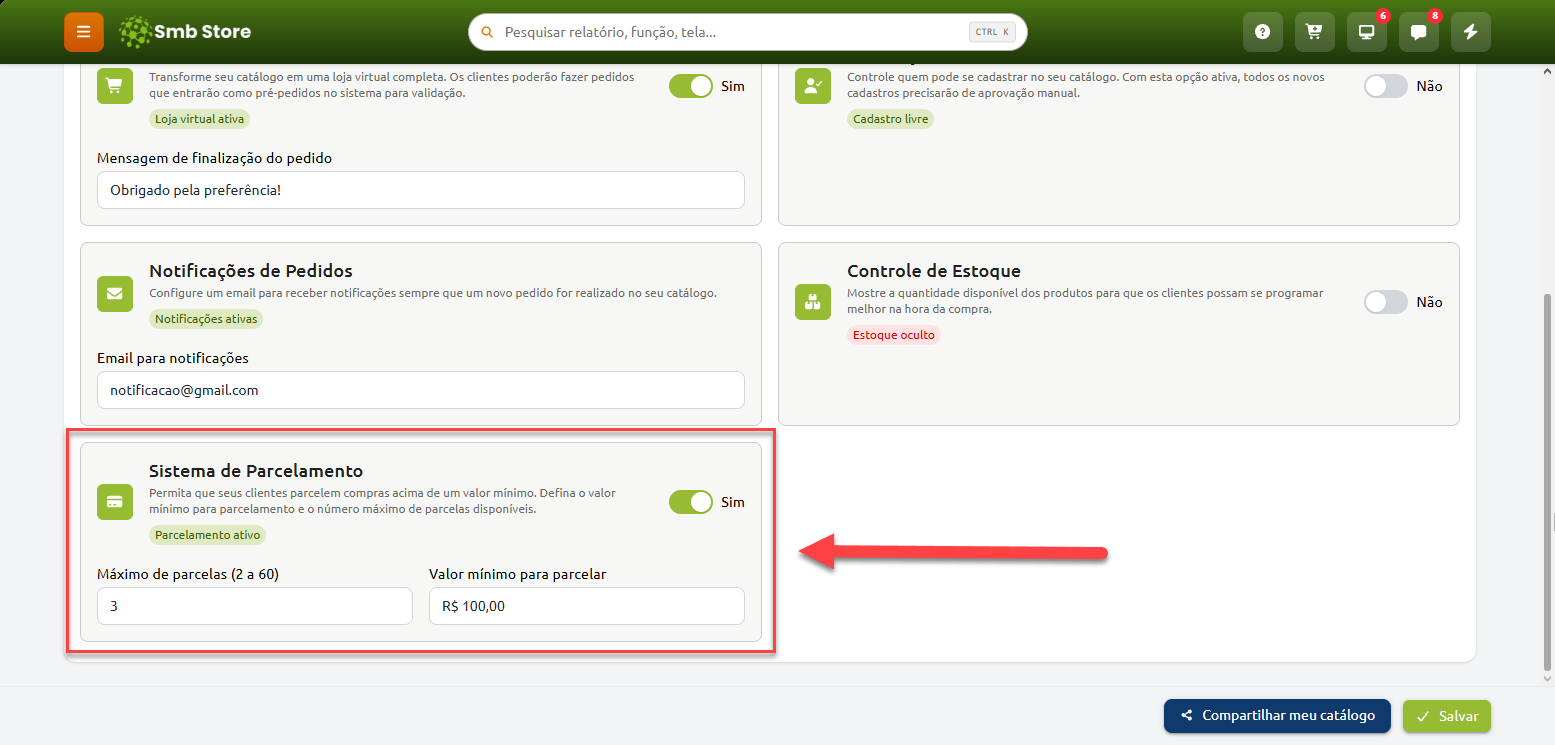Enable the Controle de Estoque toggle
Viewport: 1555px width, 745px height.
click(x=1386, y=302)
